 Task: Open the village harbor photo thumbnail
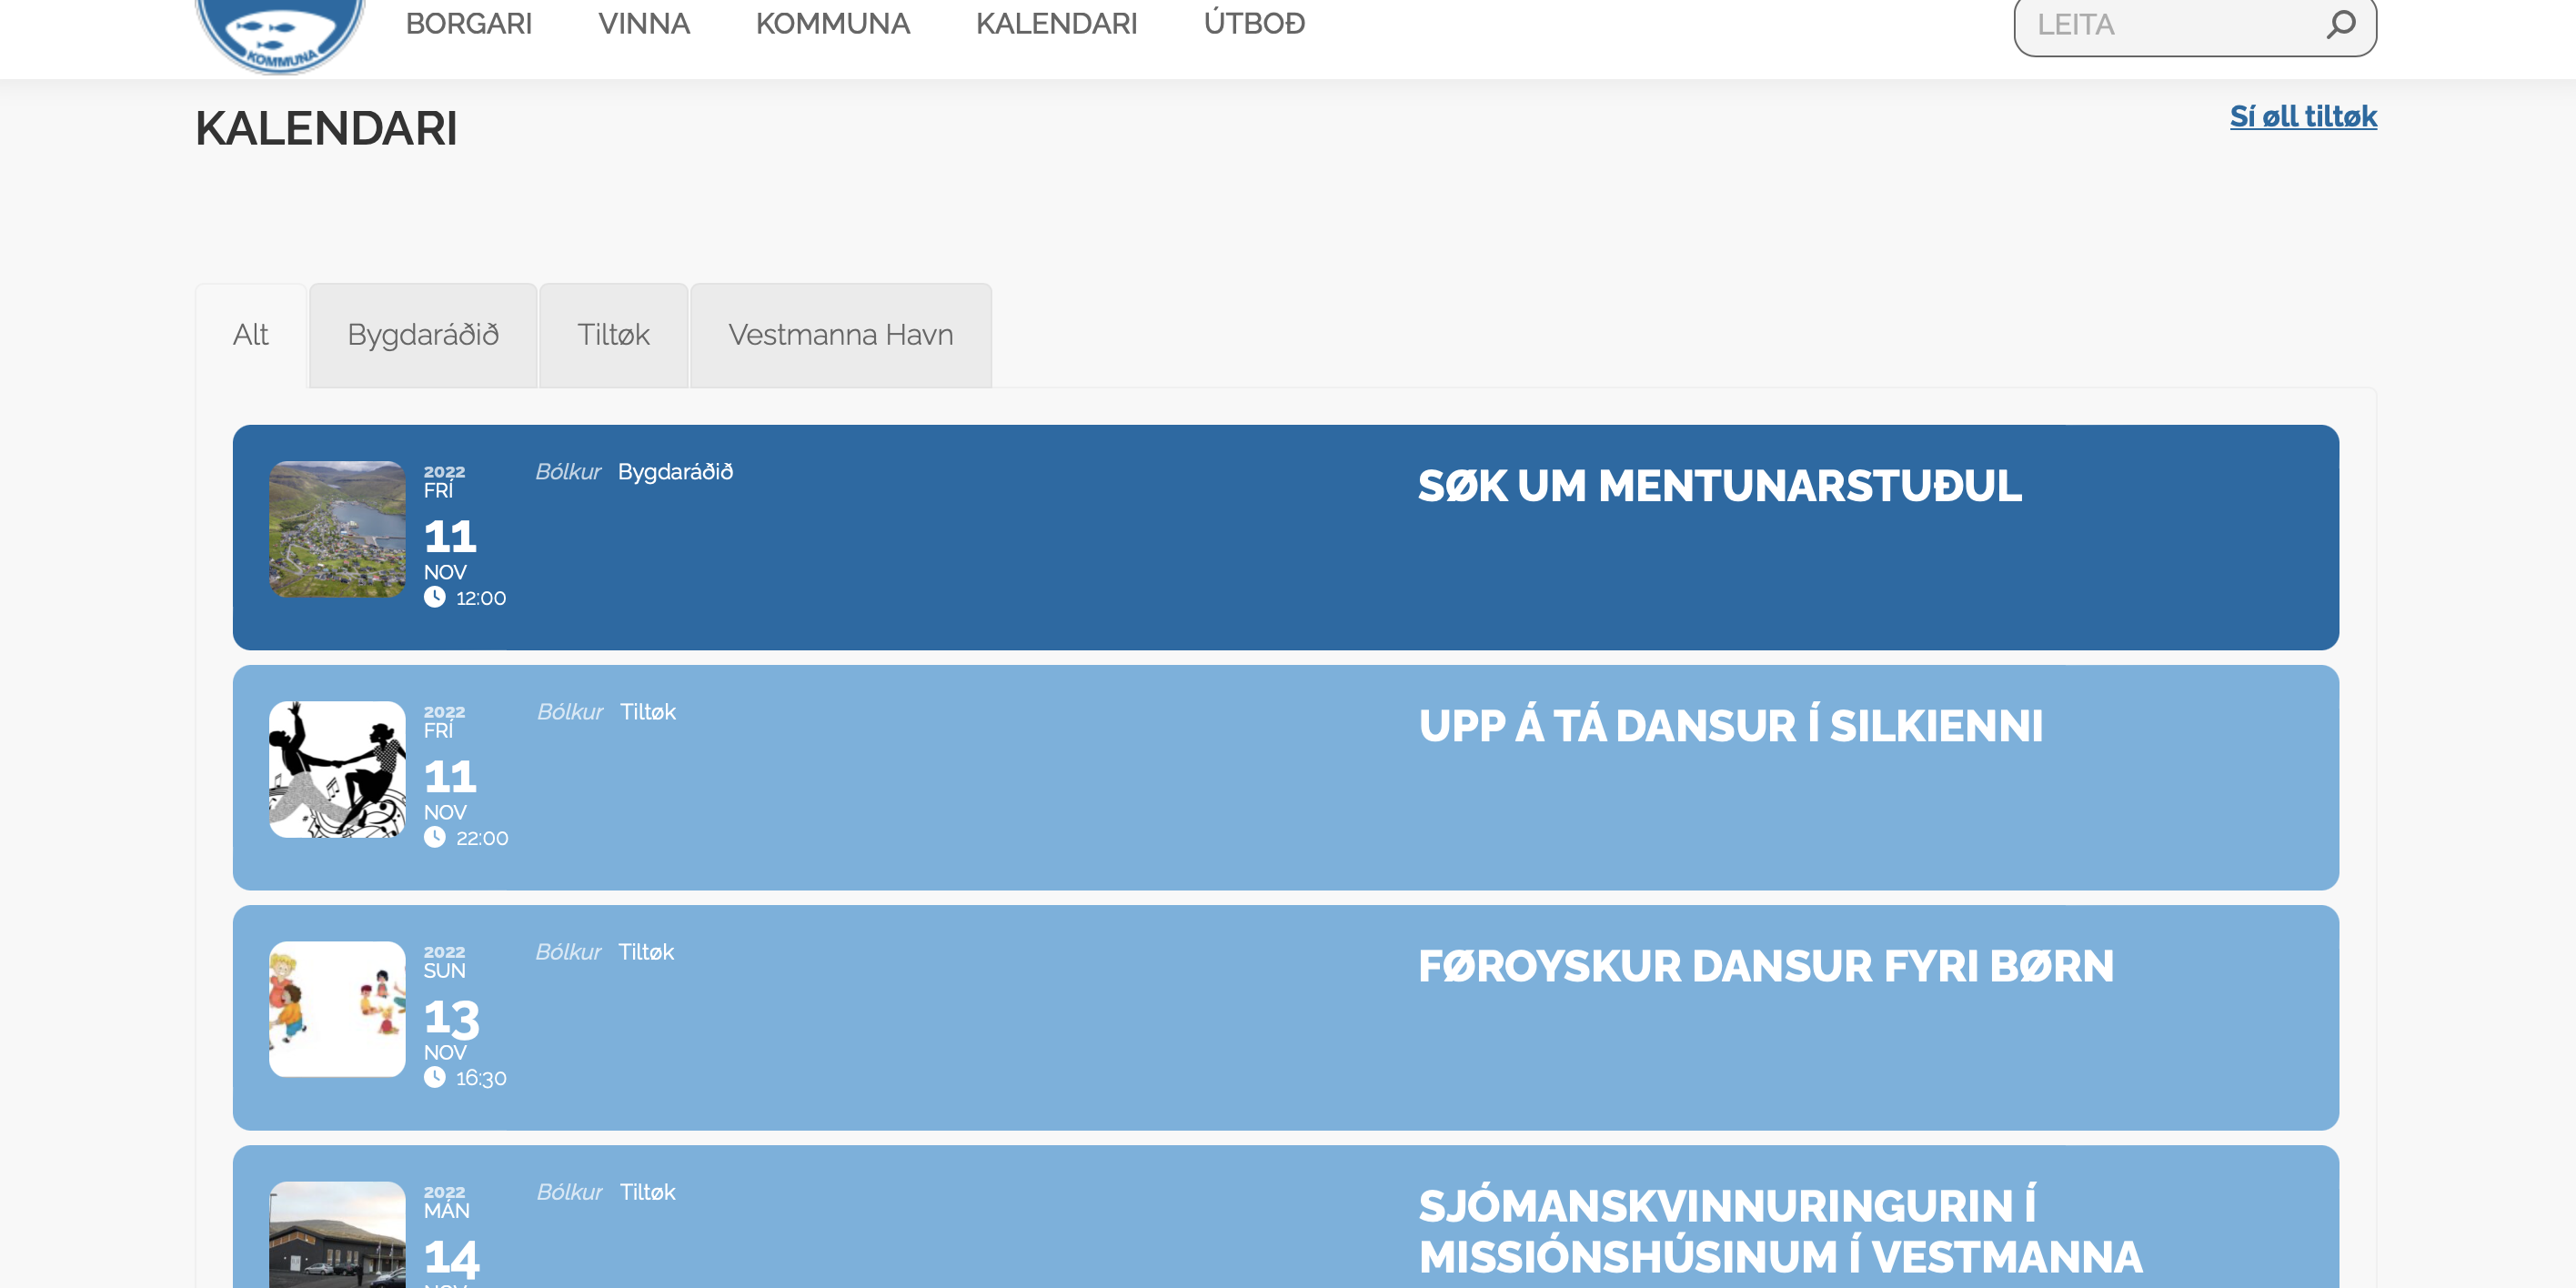click(337, 529)
